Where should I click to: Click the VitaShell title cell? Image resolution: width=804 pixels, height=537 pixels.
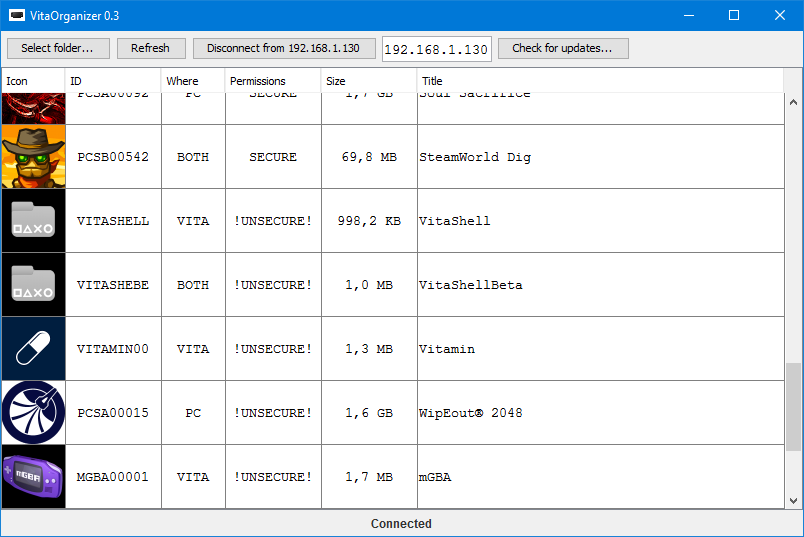coord(600,221)
